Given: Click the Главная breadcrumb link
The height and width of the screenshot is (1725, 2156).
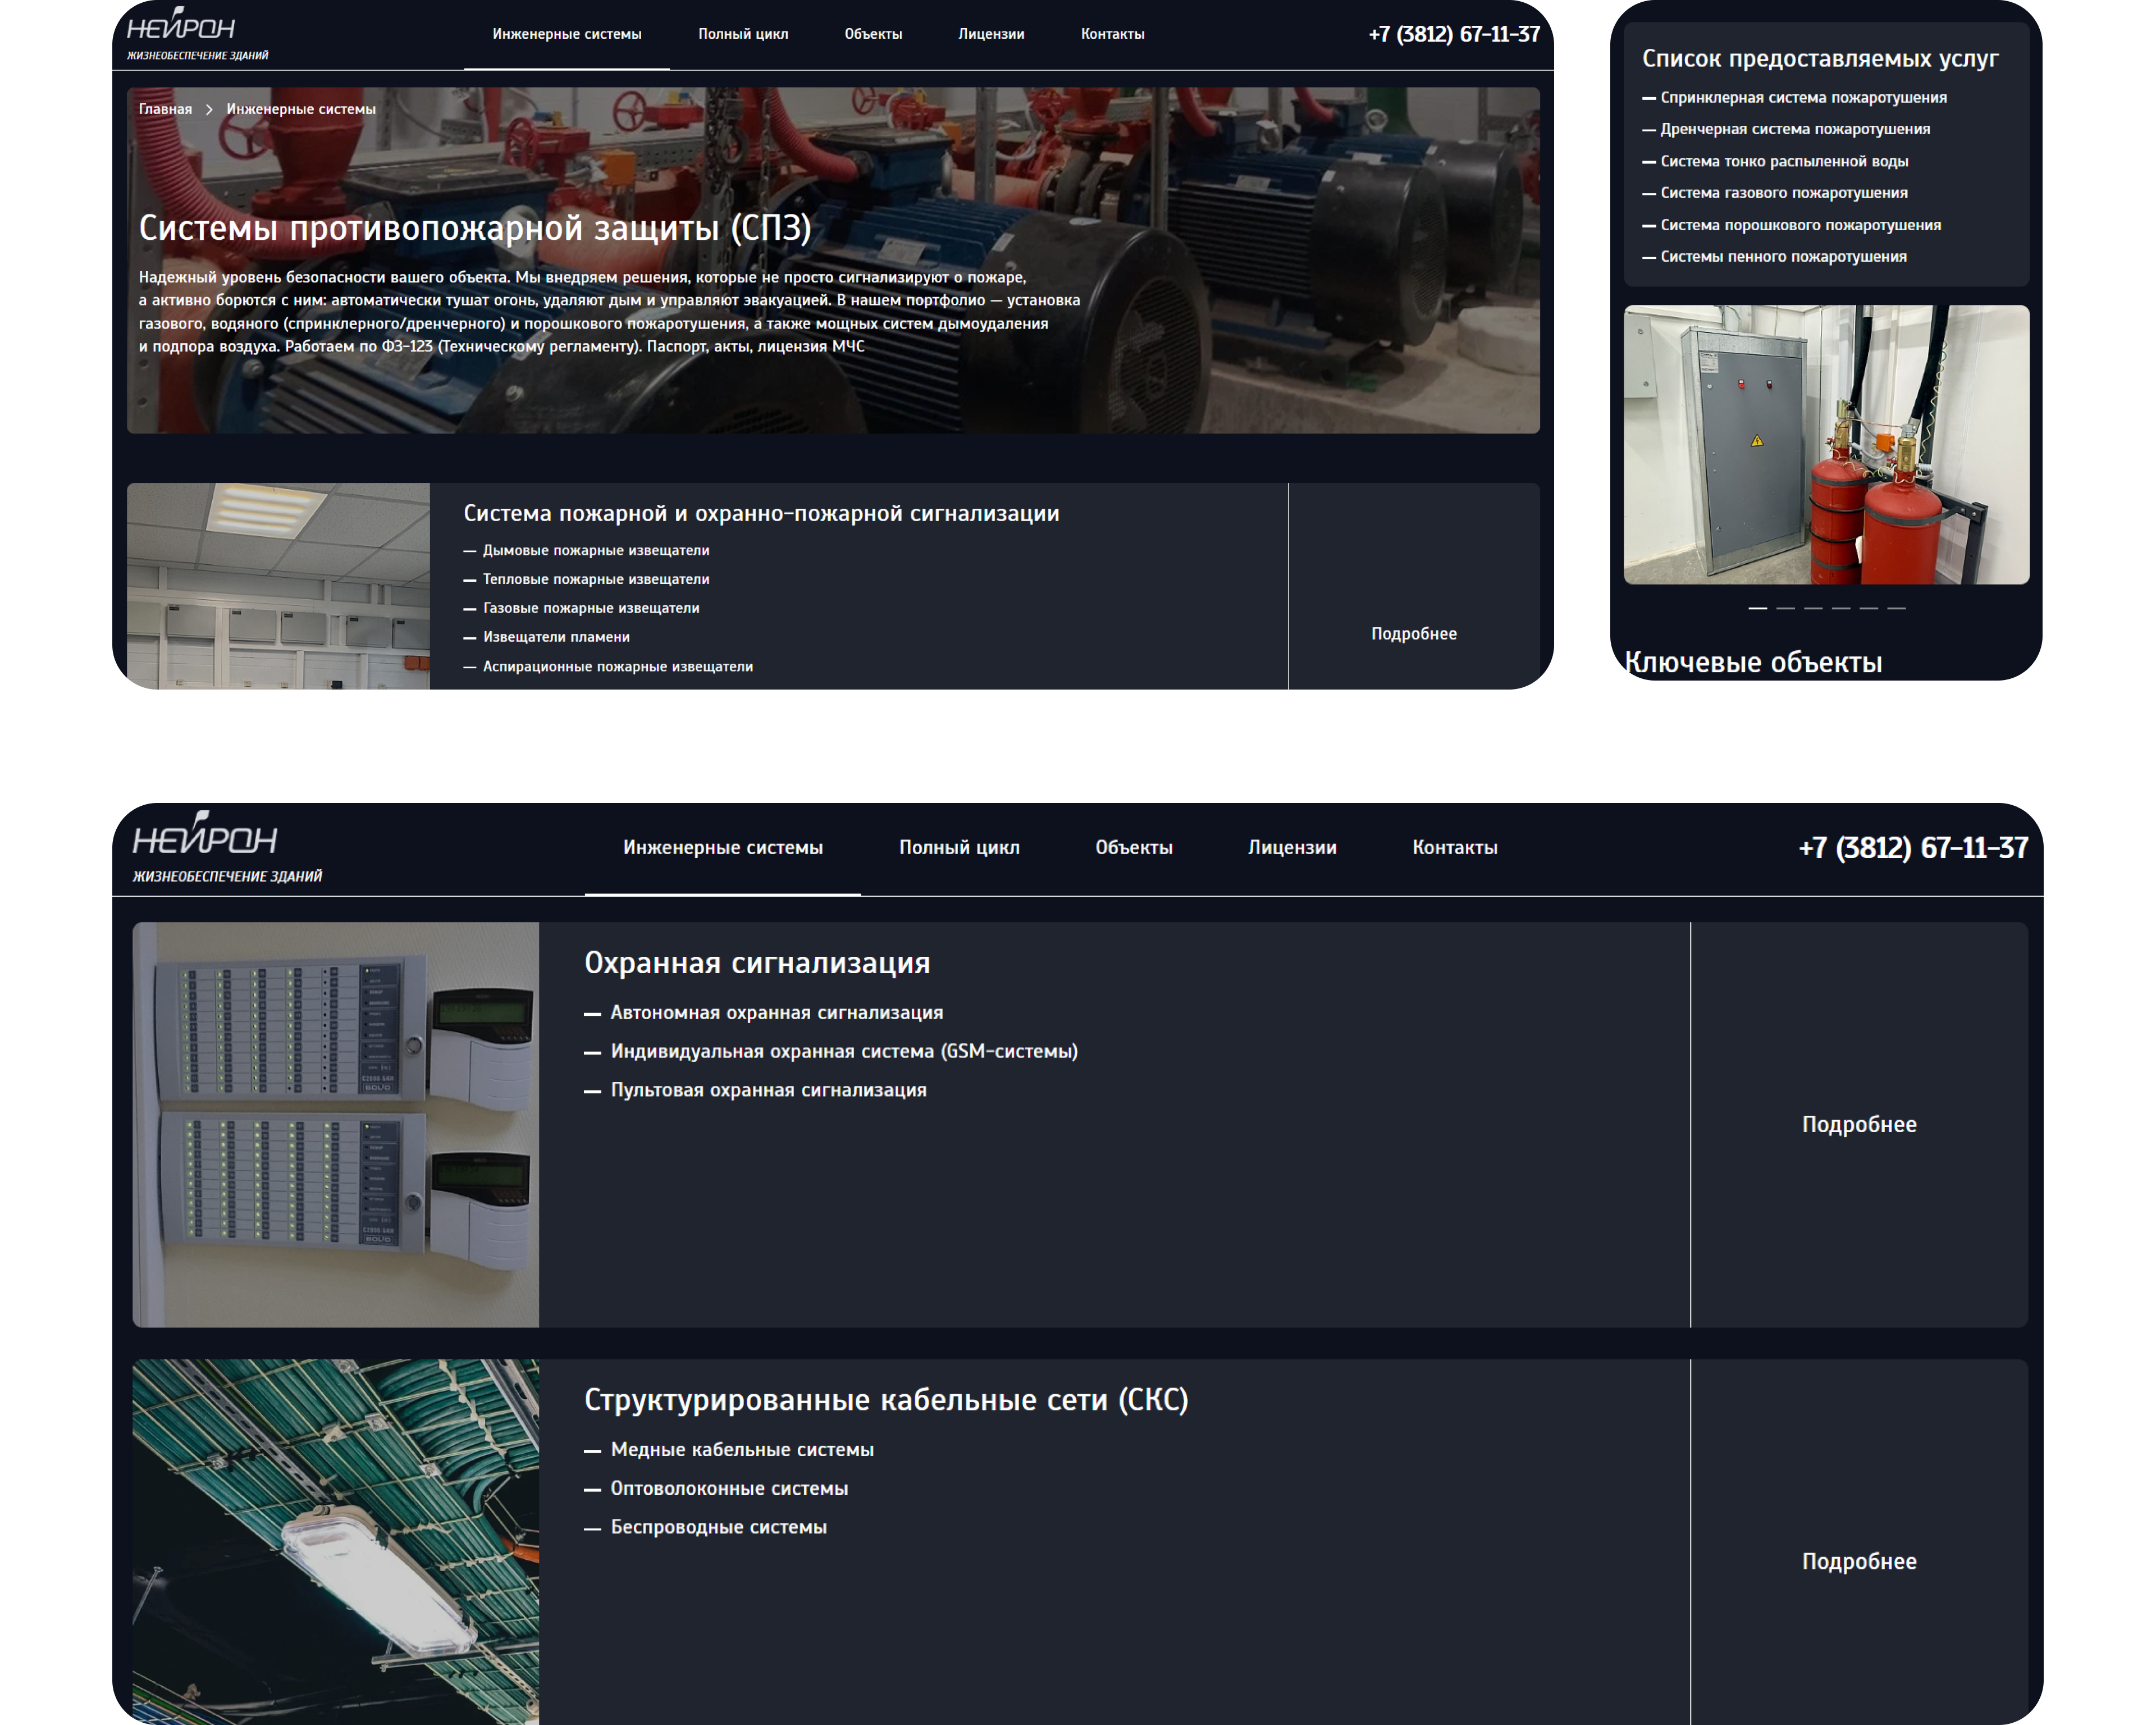Looking at the screenshot, I should 165,109.
